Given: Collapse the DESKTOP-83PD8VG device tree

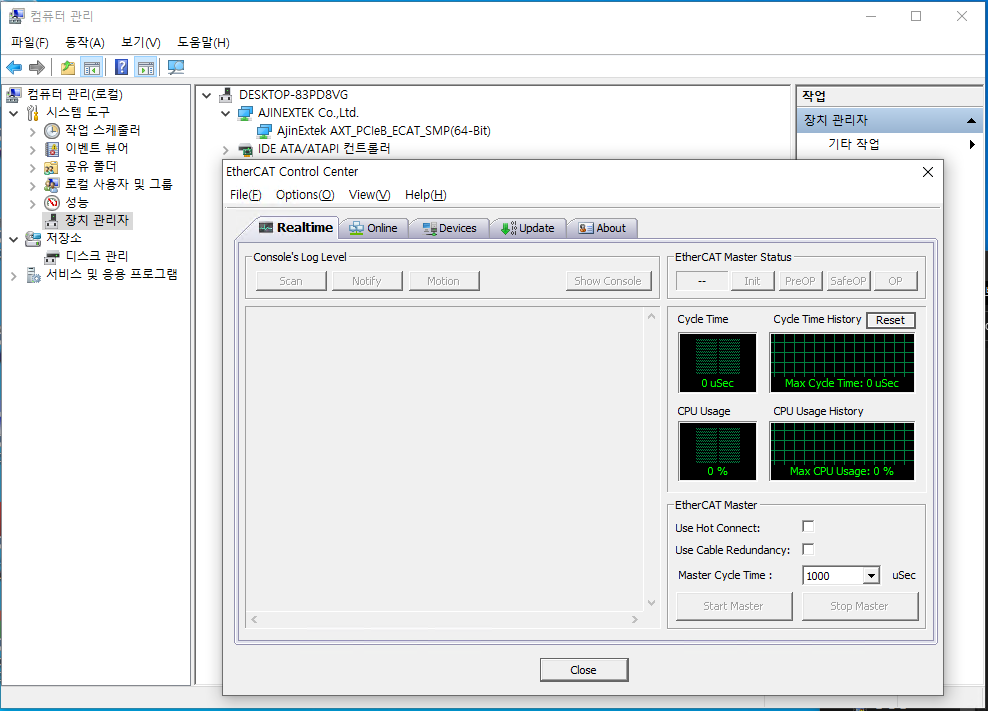Looking at the screenshot, I should coord(206,96).
